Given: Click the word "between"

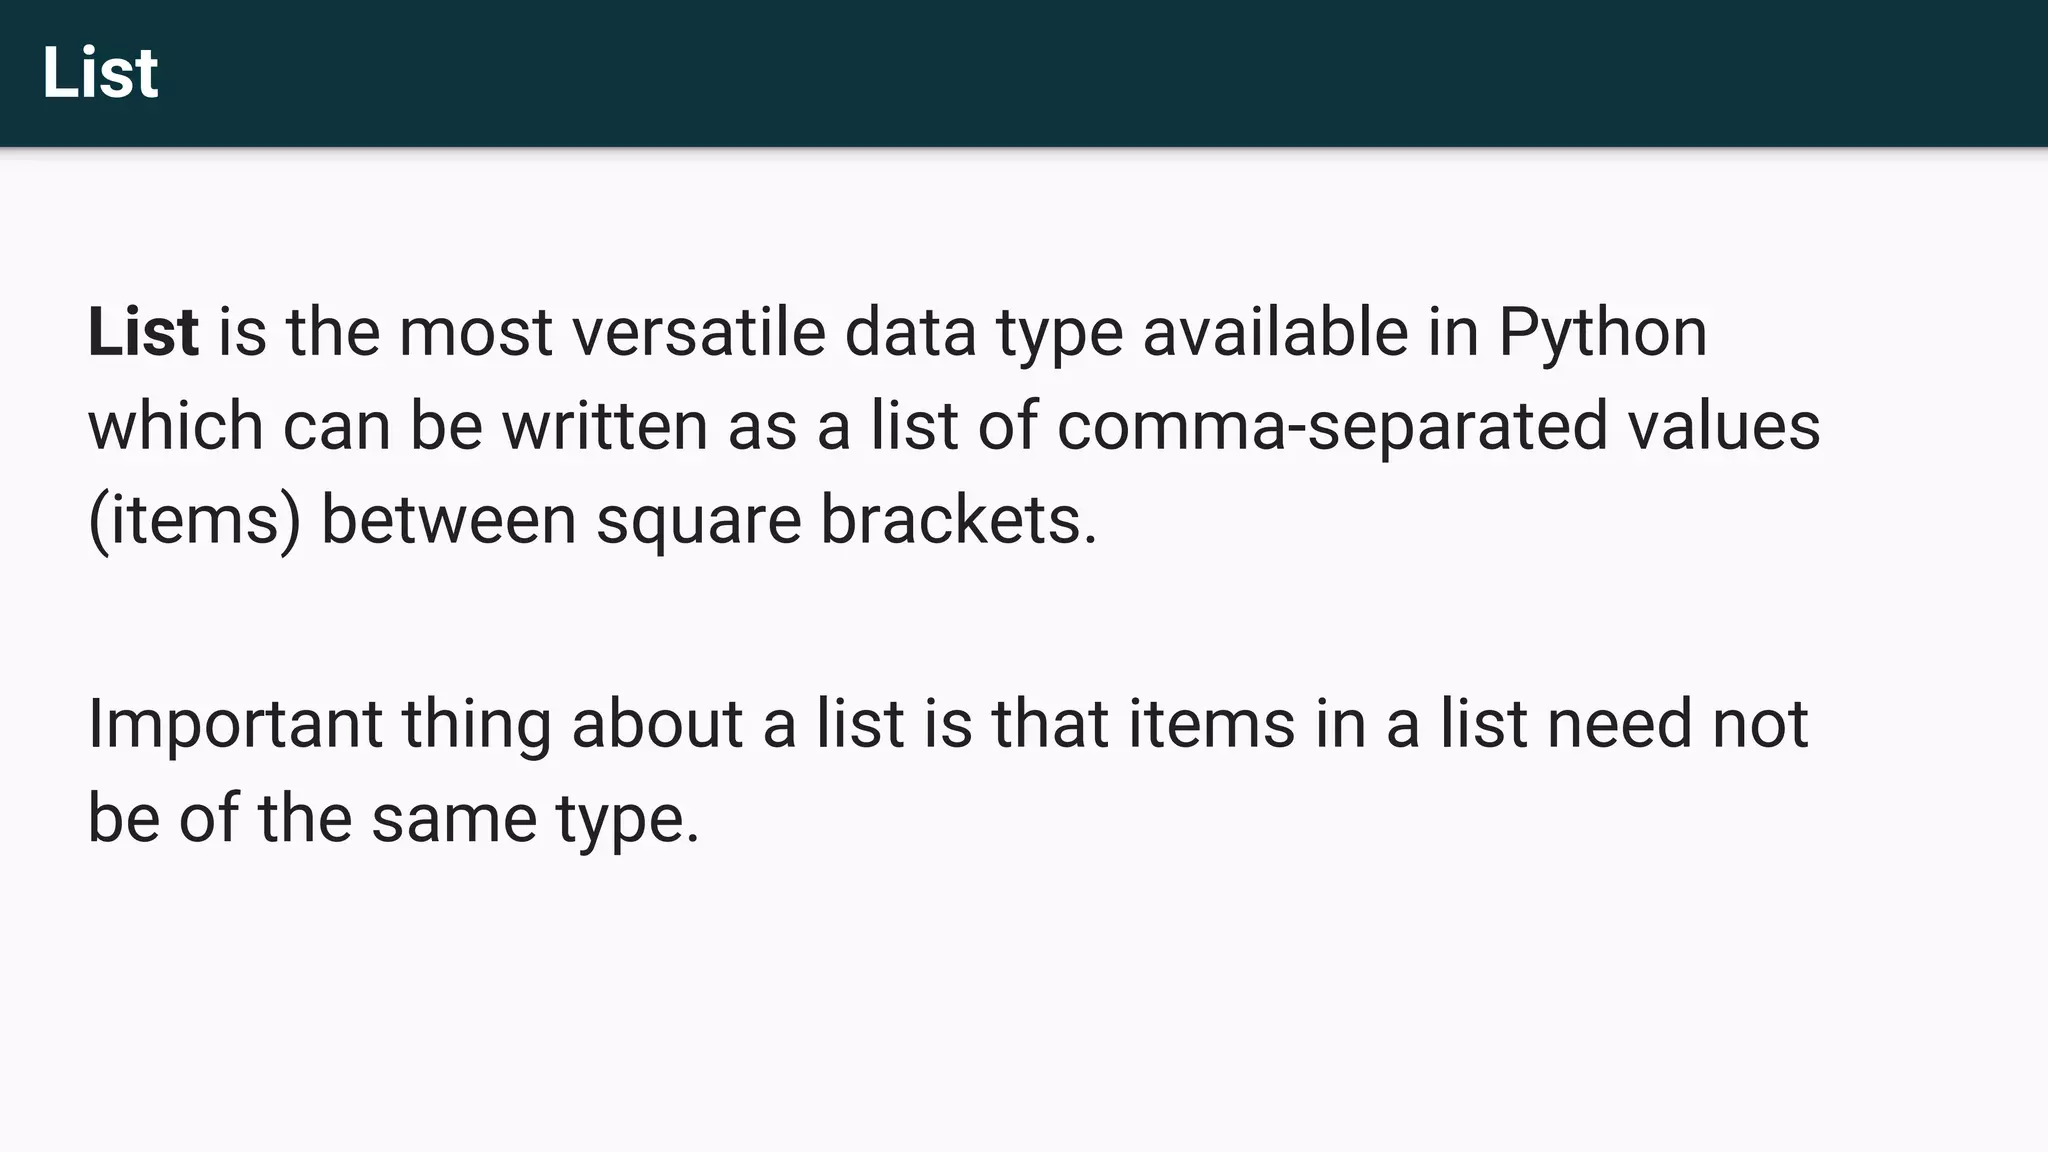Looking at the screenshot, I should [x=448, y=520].
